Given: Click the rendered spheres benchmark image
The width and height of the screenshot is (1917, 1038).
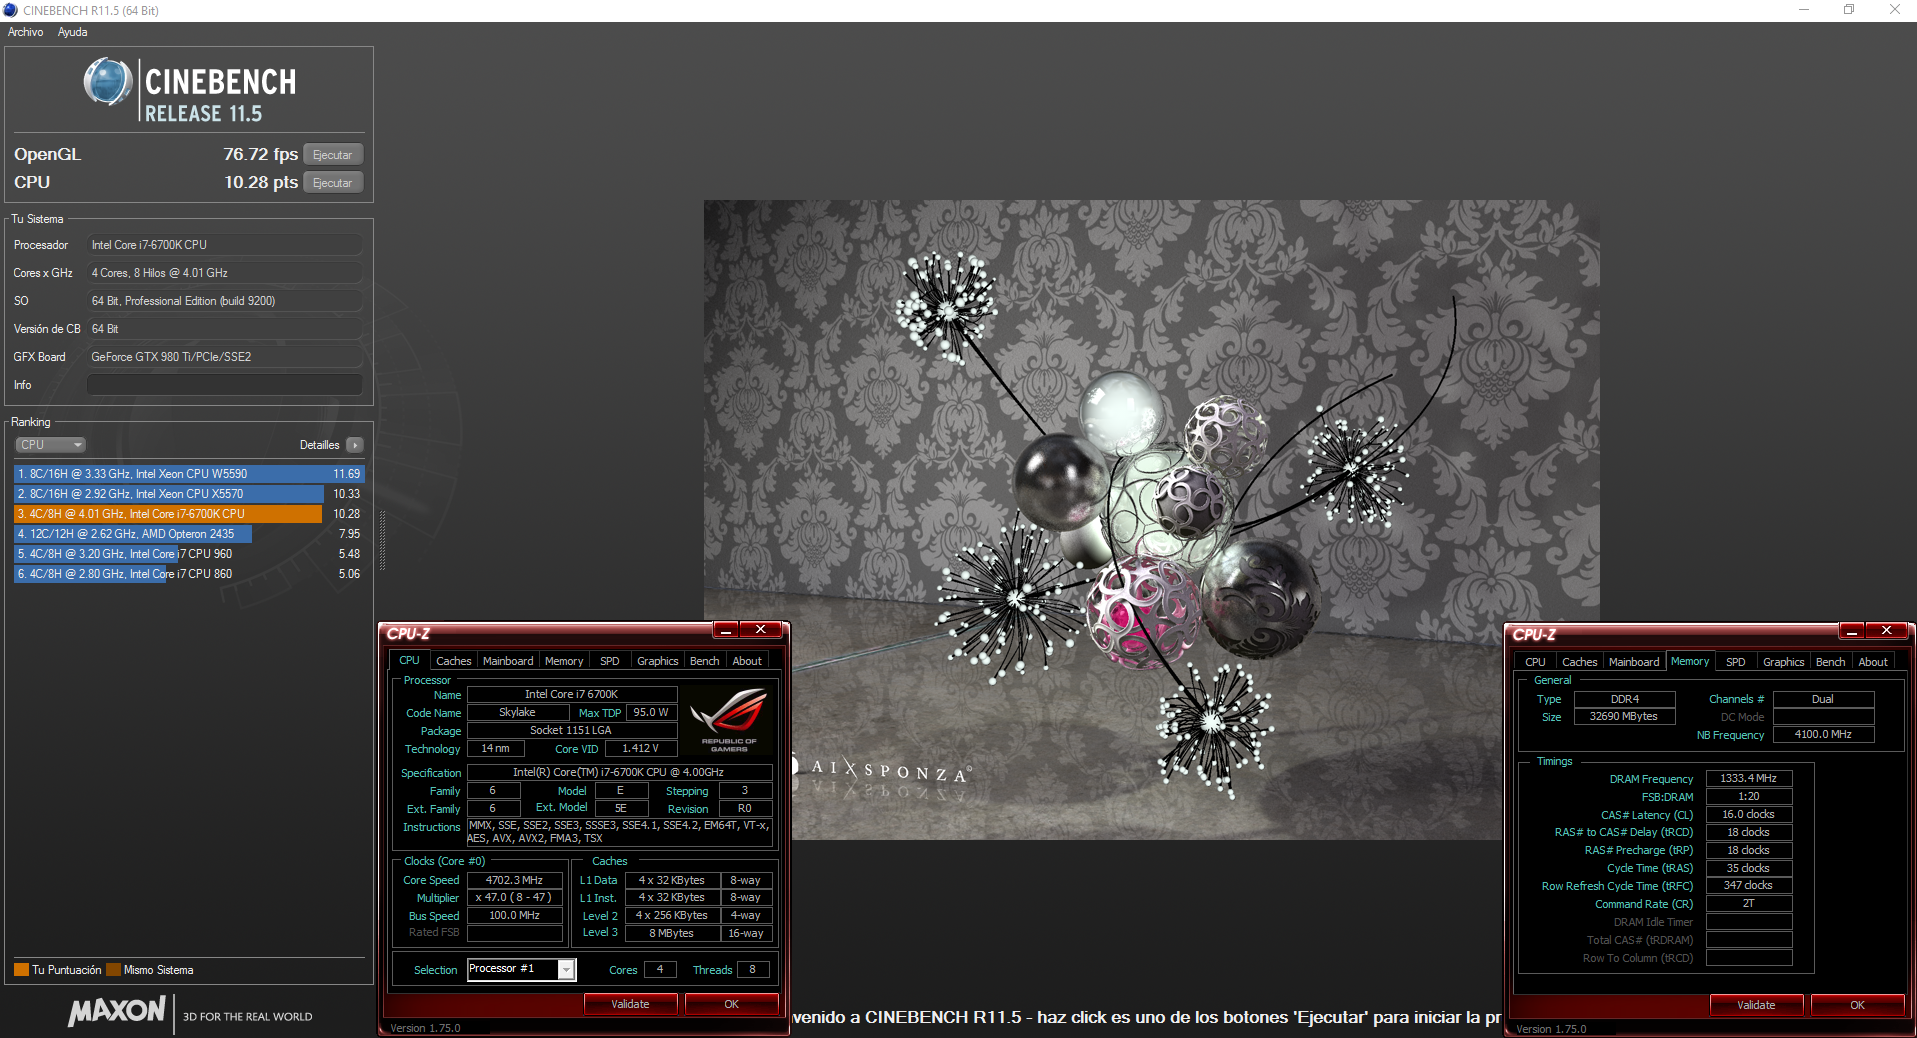Looking at the screenshot, I should coord(1151,520).
